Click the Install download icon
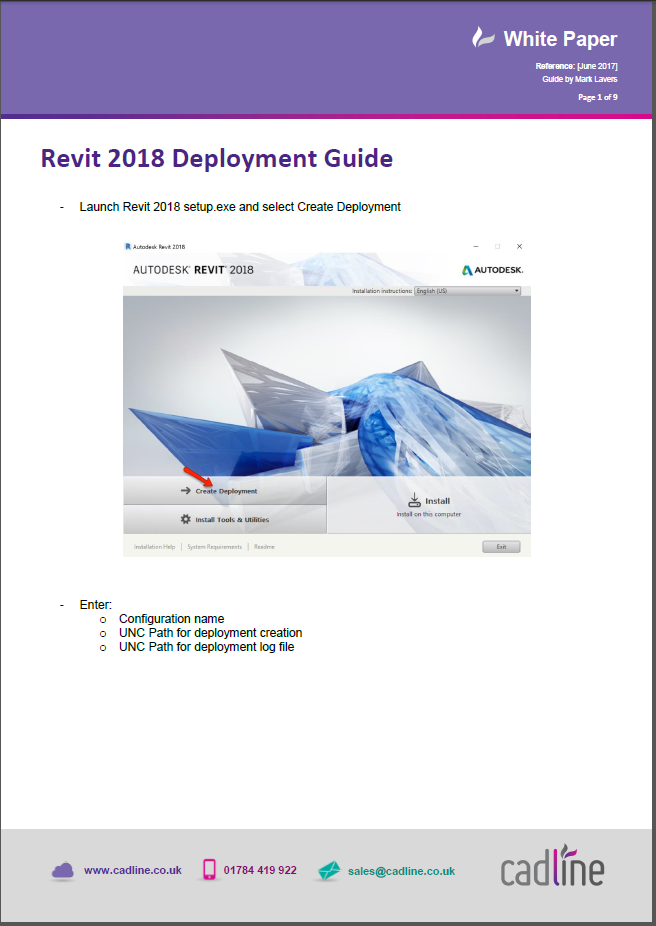 pyautogui.click(x=415, y=500)
